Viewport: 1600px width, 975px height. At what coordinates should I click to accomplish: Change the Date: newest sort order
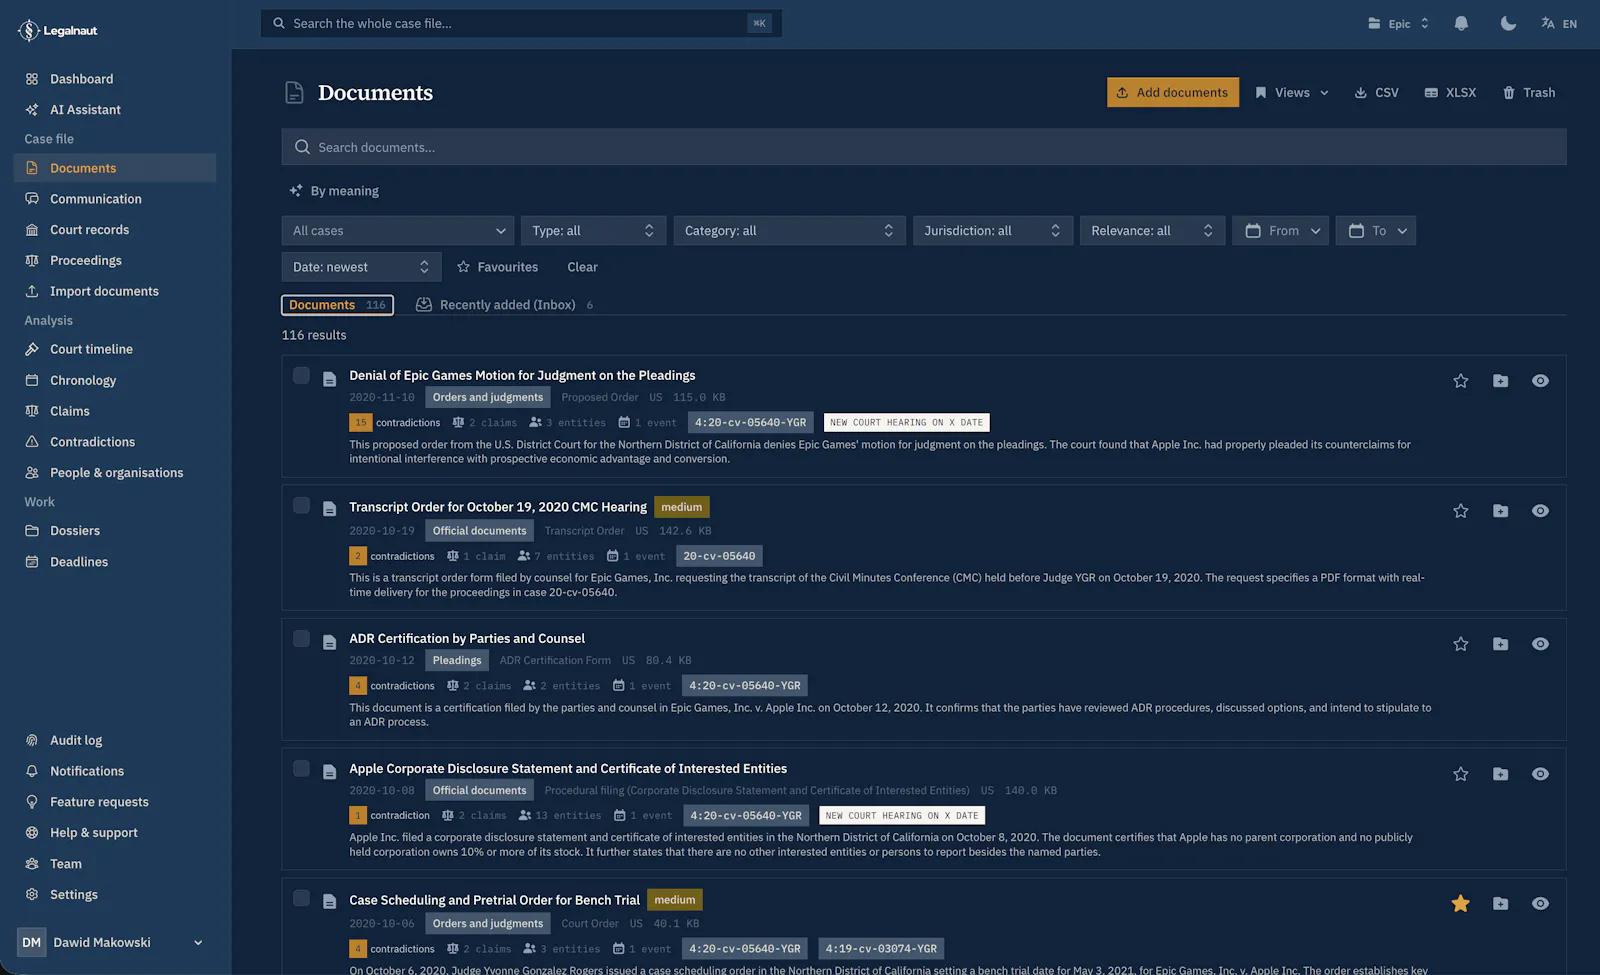pos(361,267)
